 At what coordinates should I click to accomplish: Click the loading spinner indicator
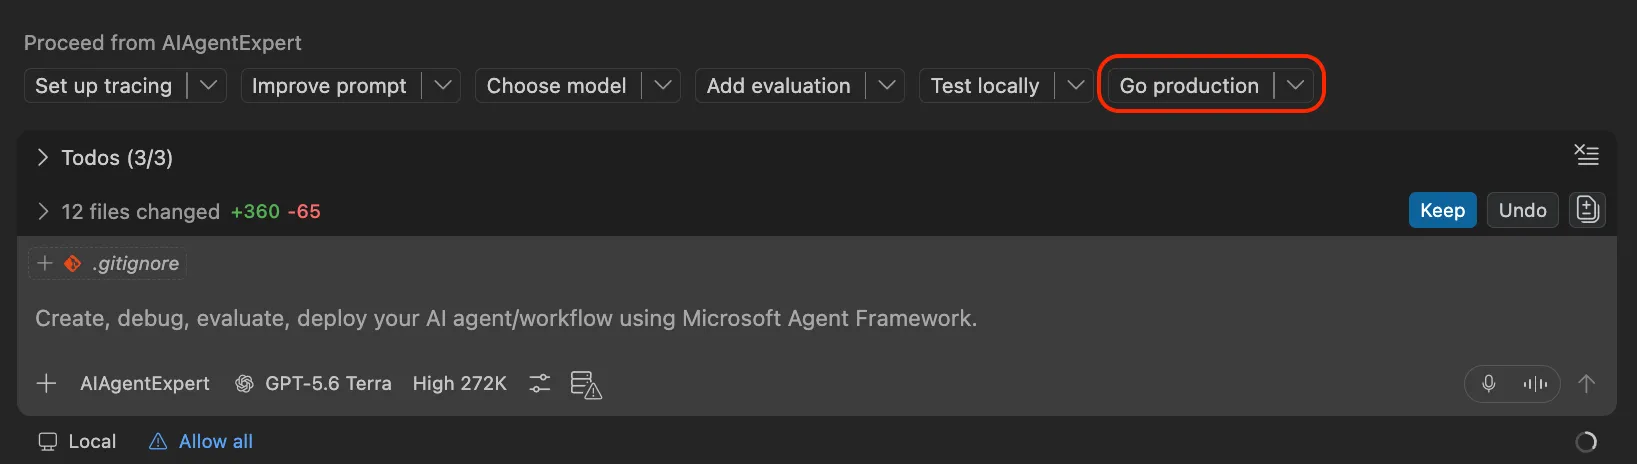1586,442
